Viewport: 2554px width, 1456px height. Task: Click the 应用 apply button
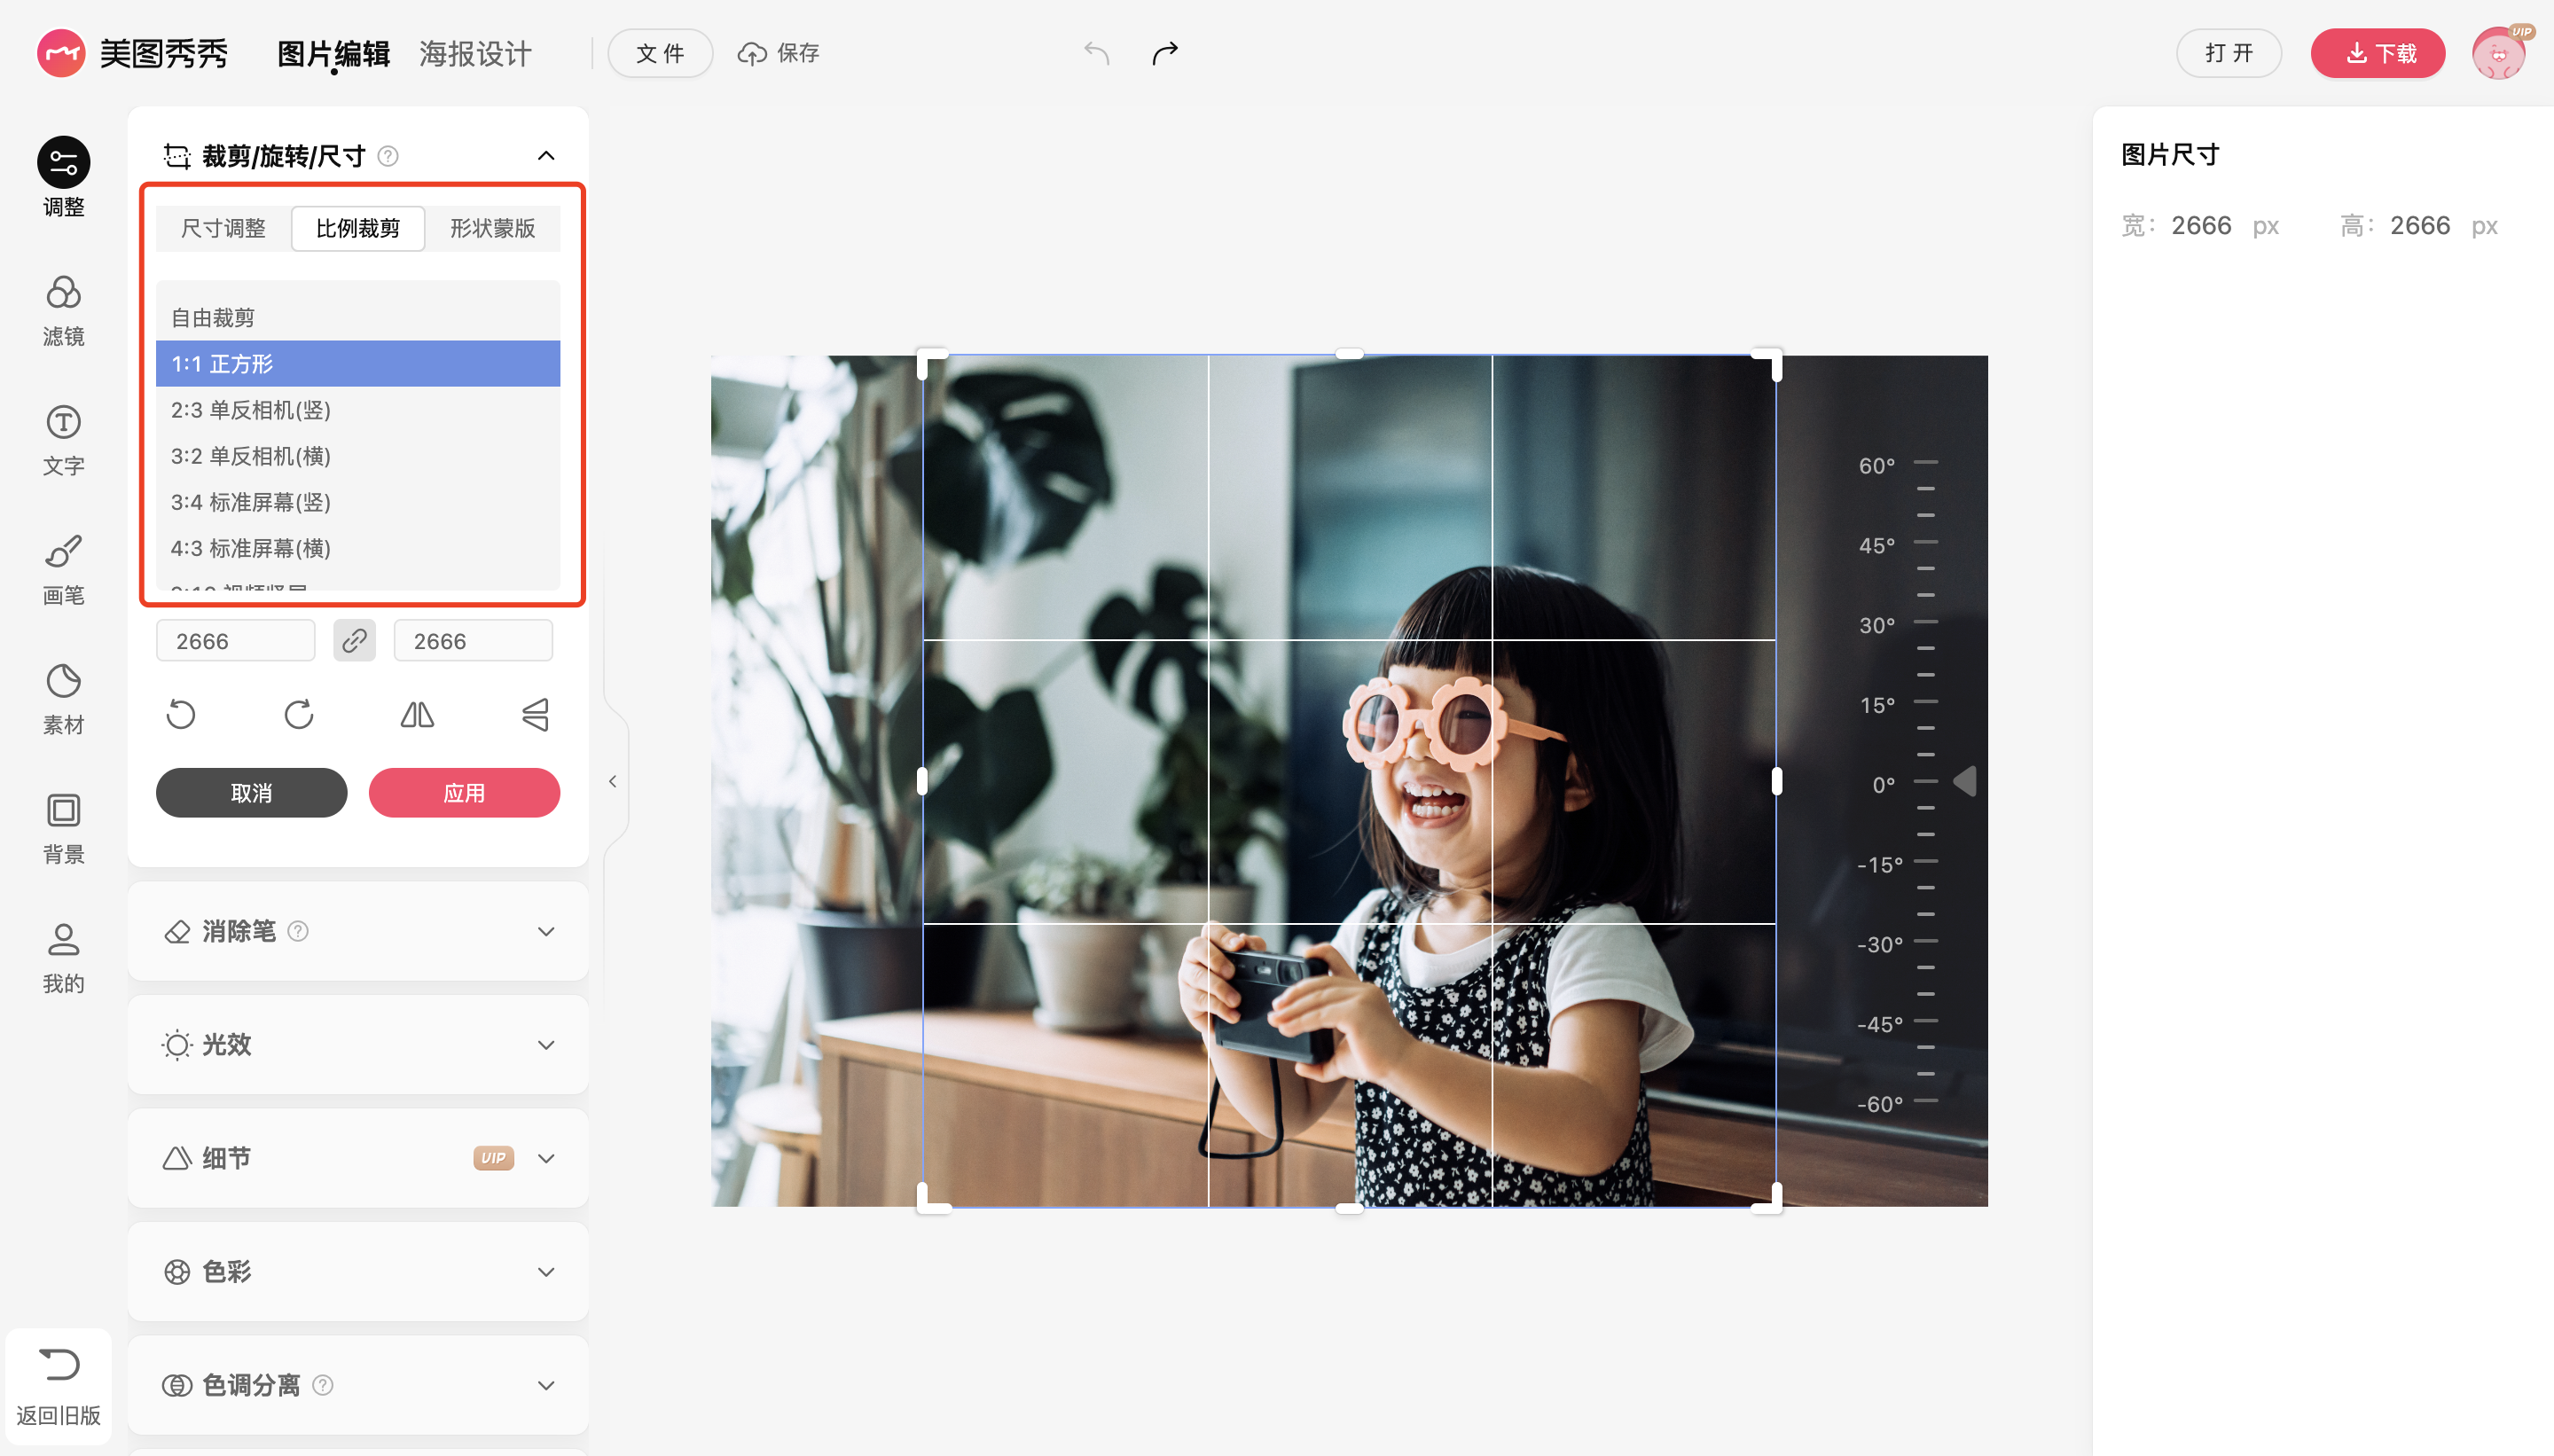click(x=464, y=793)
